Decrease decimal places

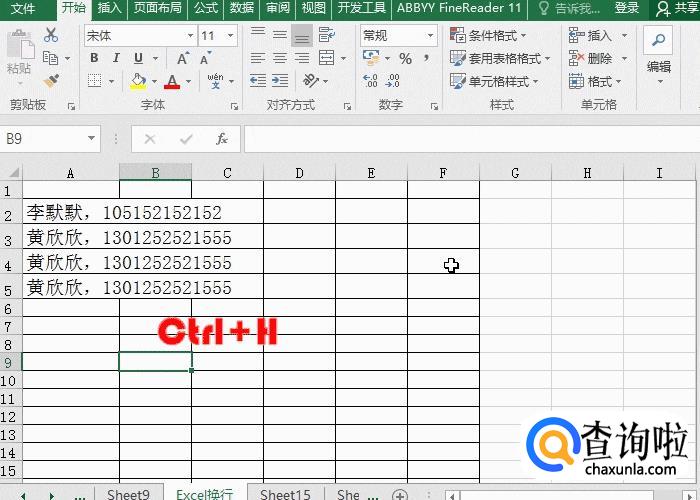point(392,81)
